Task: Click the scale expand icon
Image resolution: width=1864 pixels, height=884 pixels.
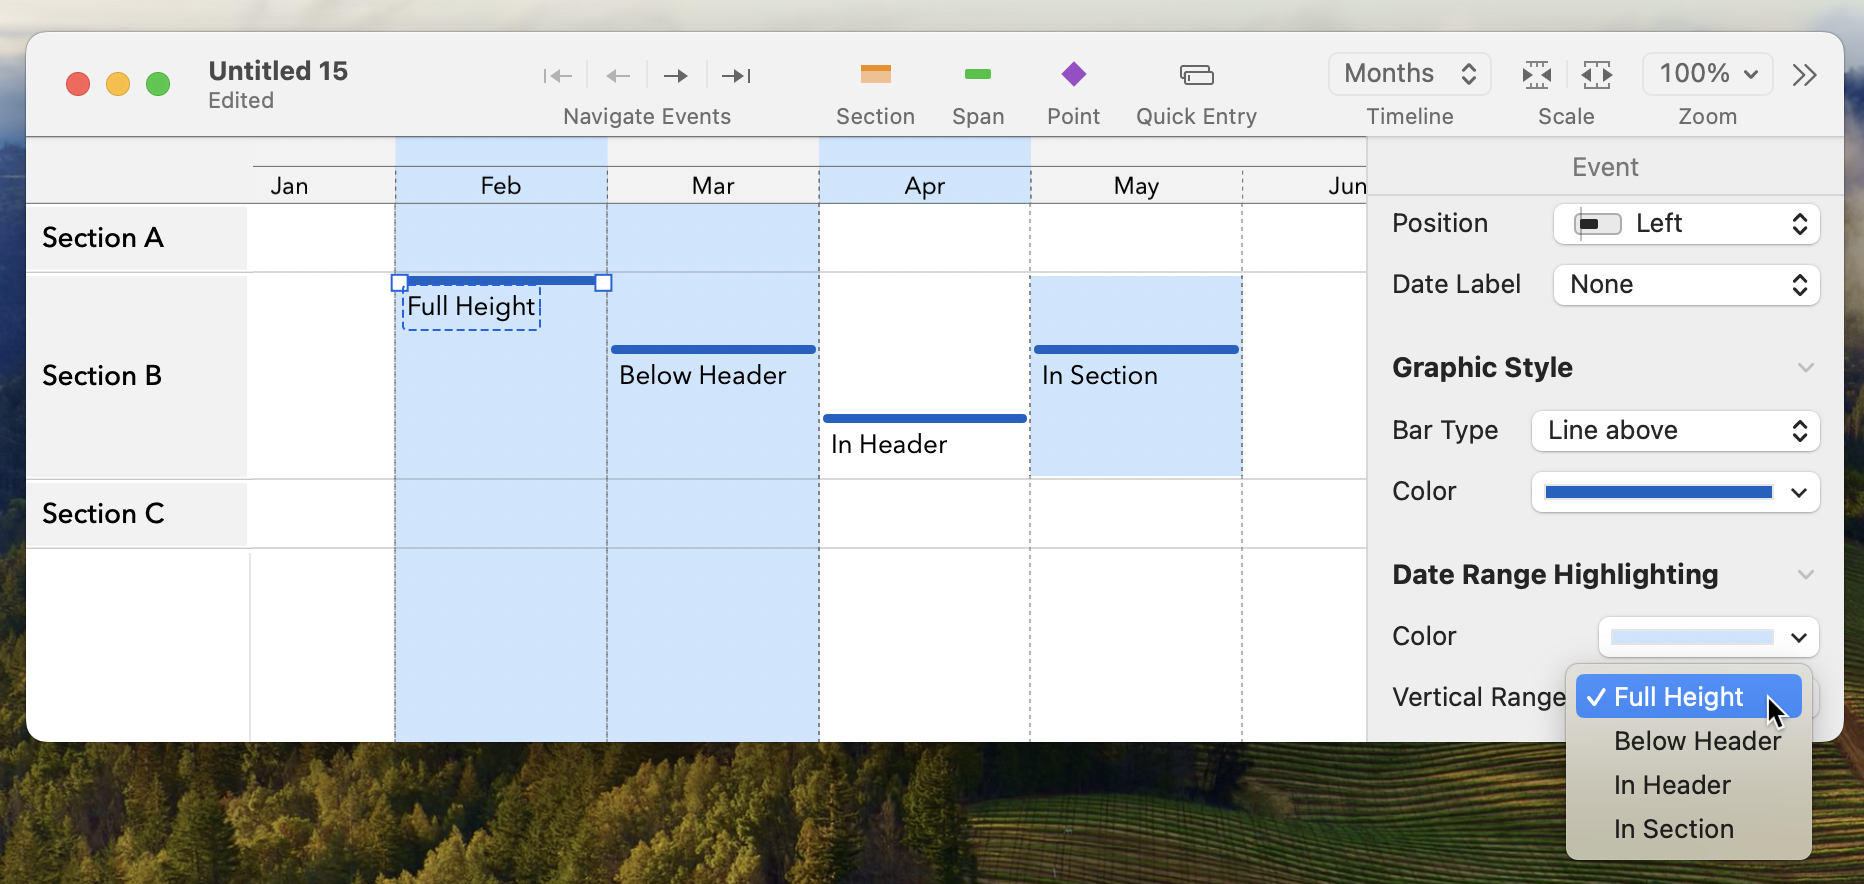Action: 1596,75
